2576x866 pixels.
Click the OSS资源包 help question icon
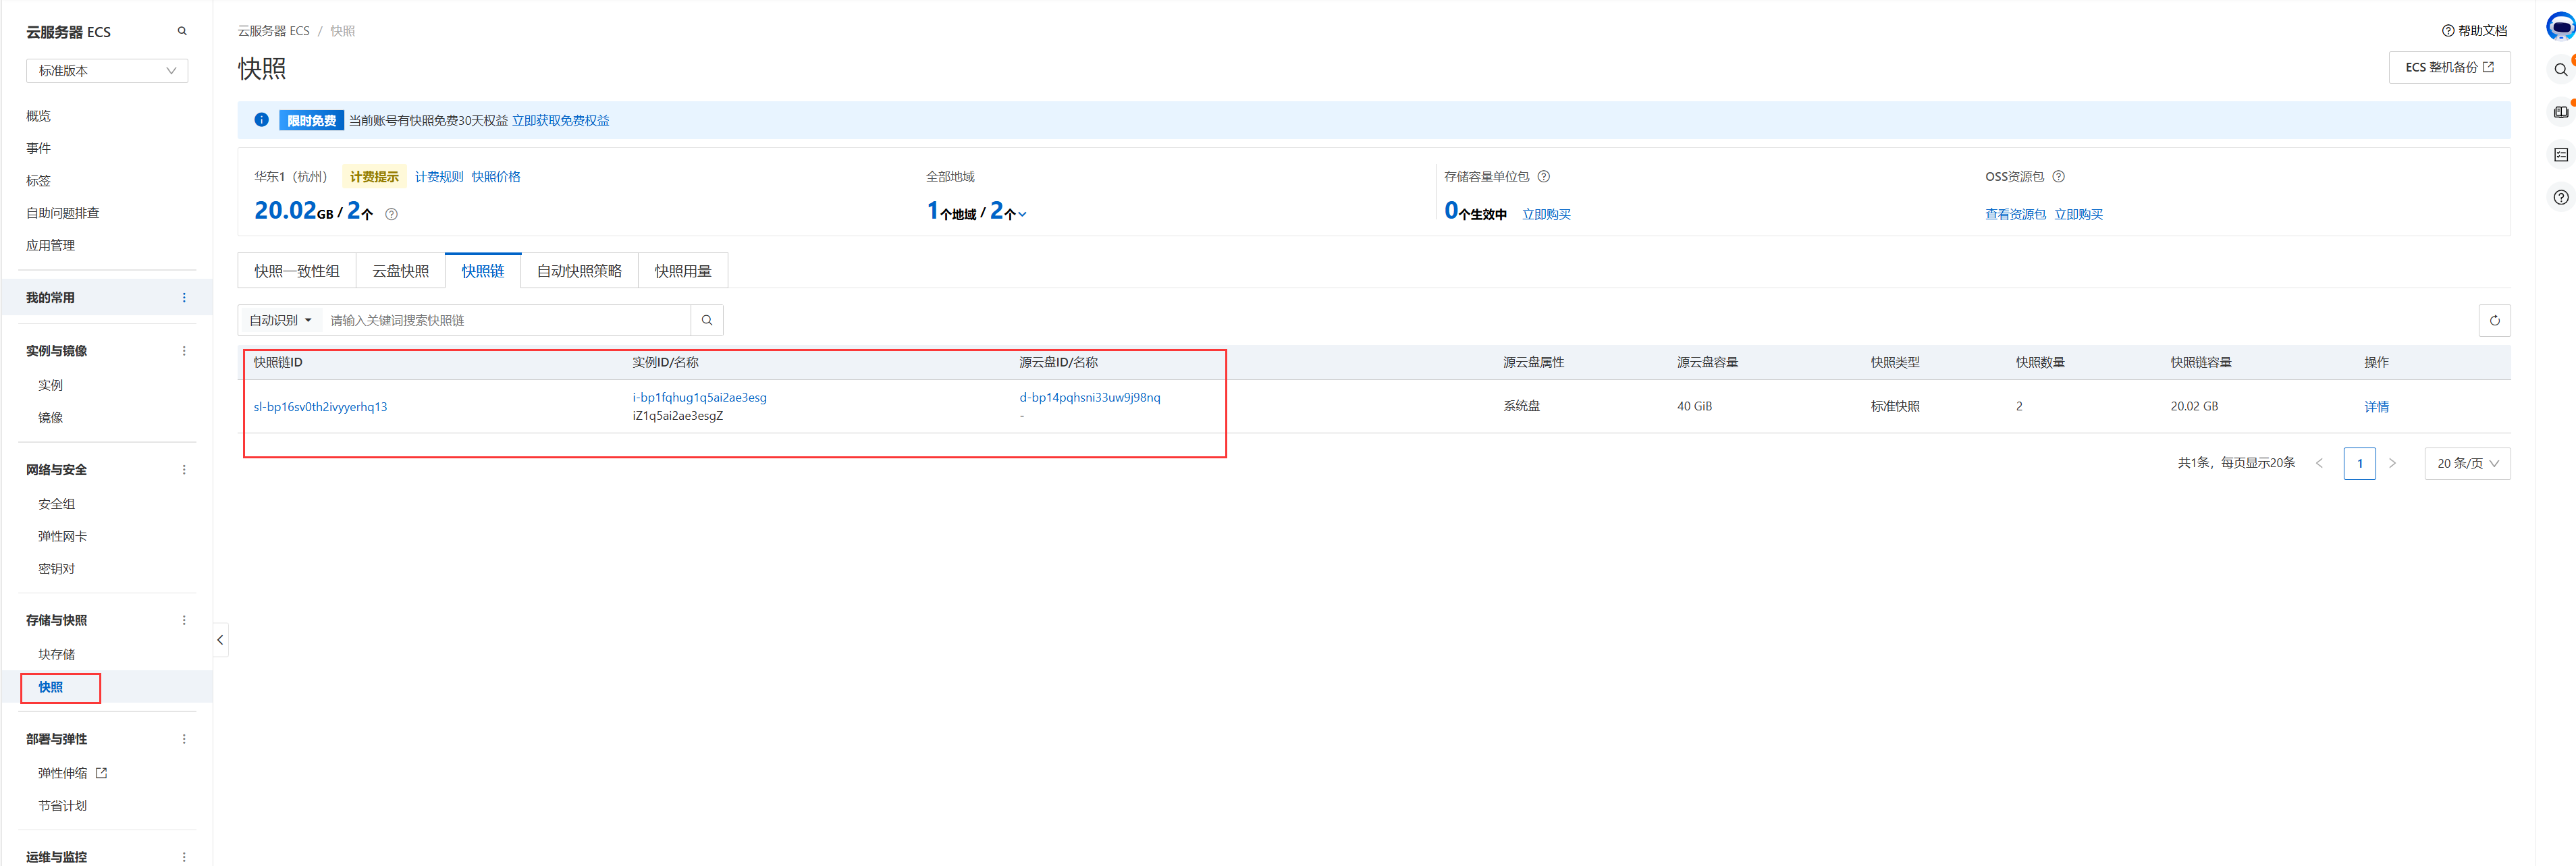coord(2058,177)
